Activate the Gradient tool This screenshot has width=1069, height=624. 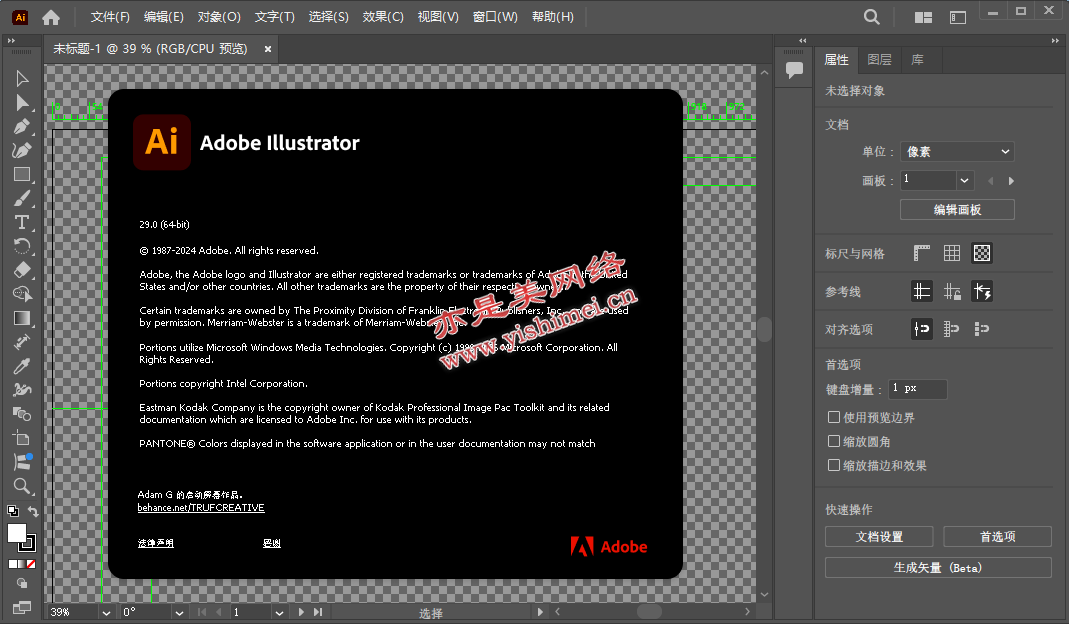tap(22, 318)
